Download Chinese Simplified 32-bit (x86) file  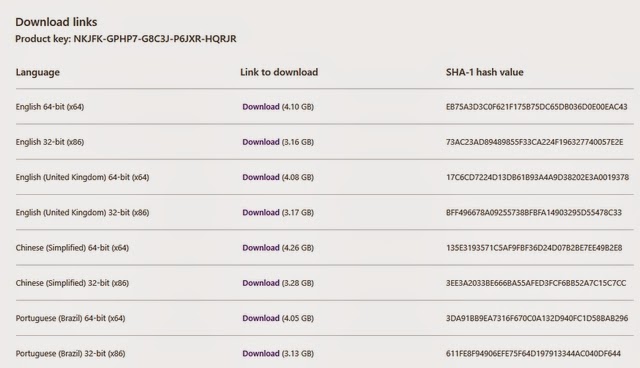(x=261, y=283)
